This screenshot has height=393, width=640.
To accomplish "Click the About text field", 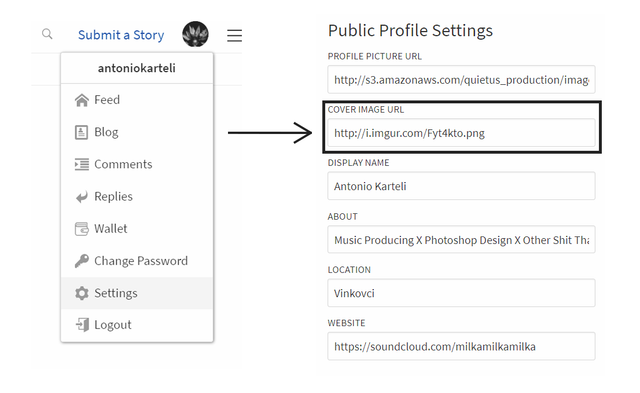I will click(x=461, y=240).
